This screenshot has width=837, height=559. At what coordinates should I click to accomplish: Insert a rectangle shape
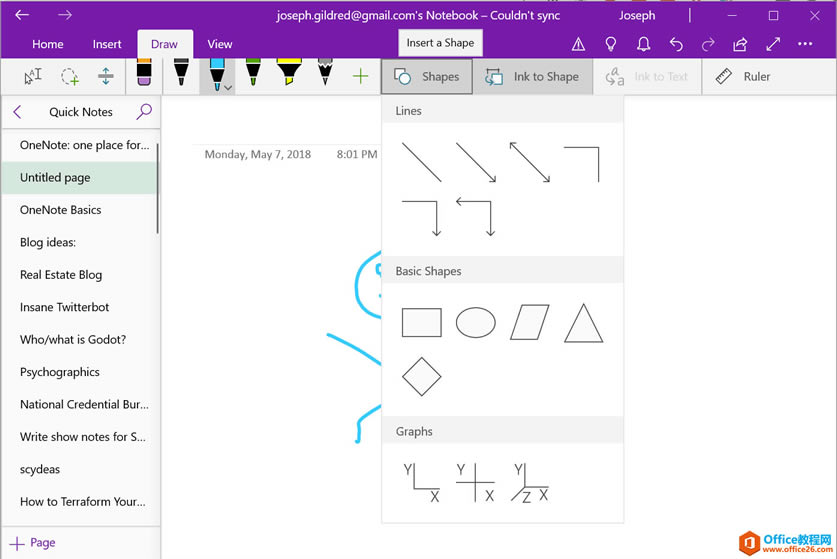(421, 322)
